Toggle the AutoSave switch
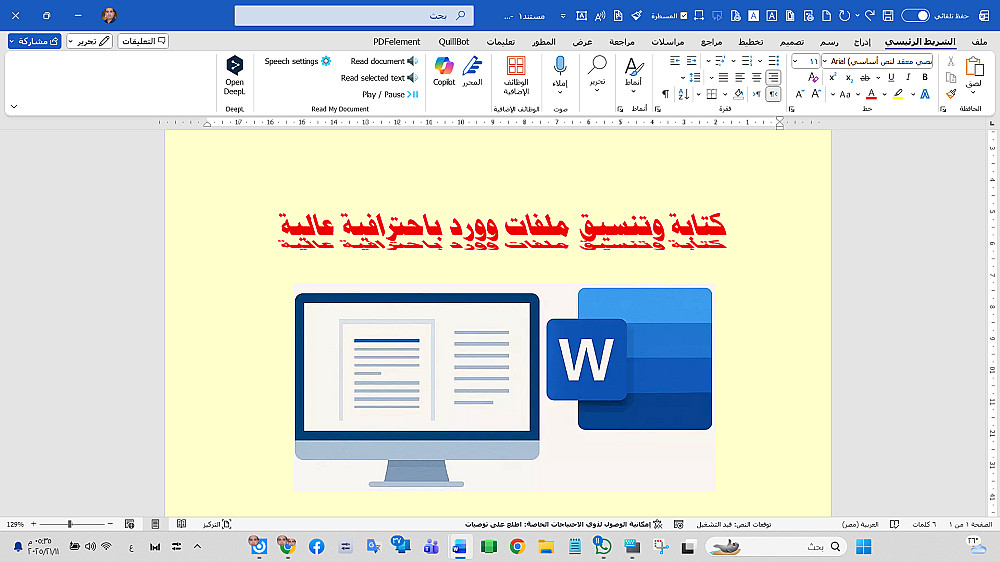The height and width of the screenshot is (562, 1000). 915,15
